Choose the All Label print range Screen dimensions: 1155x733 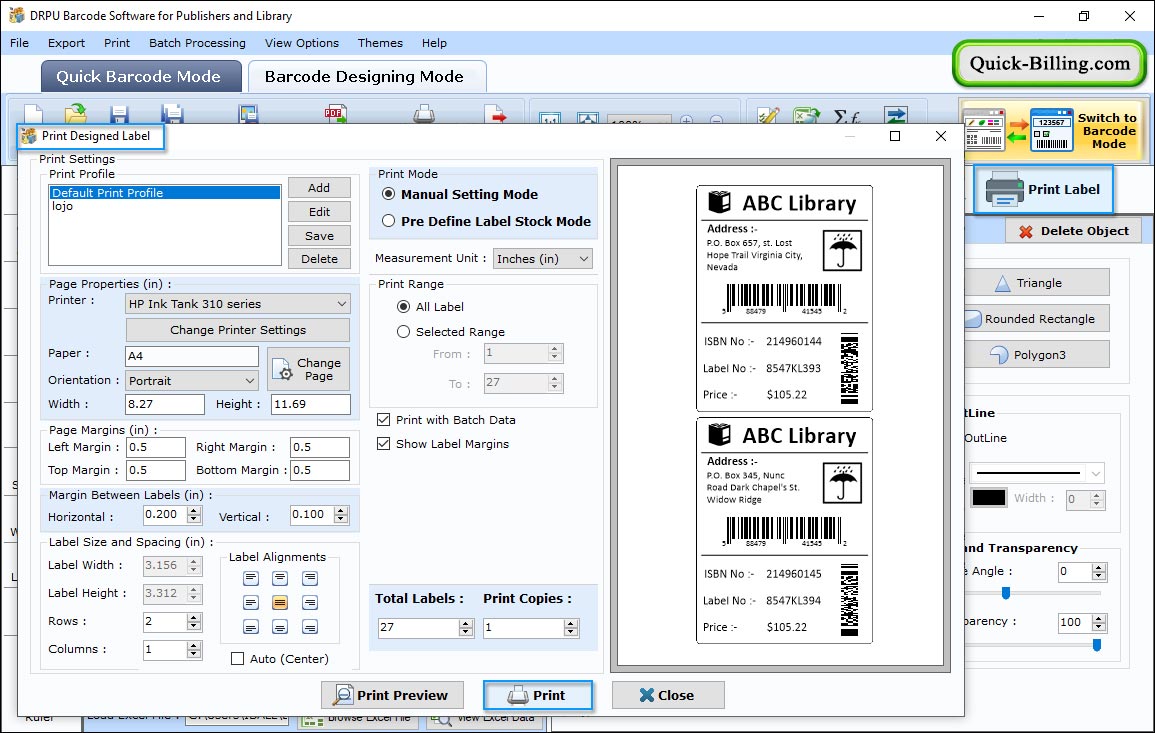(403, 306)
